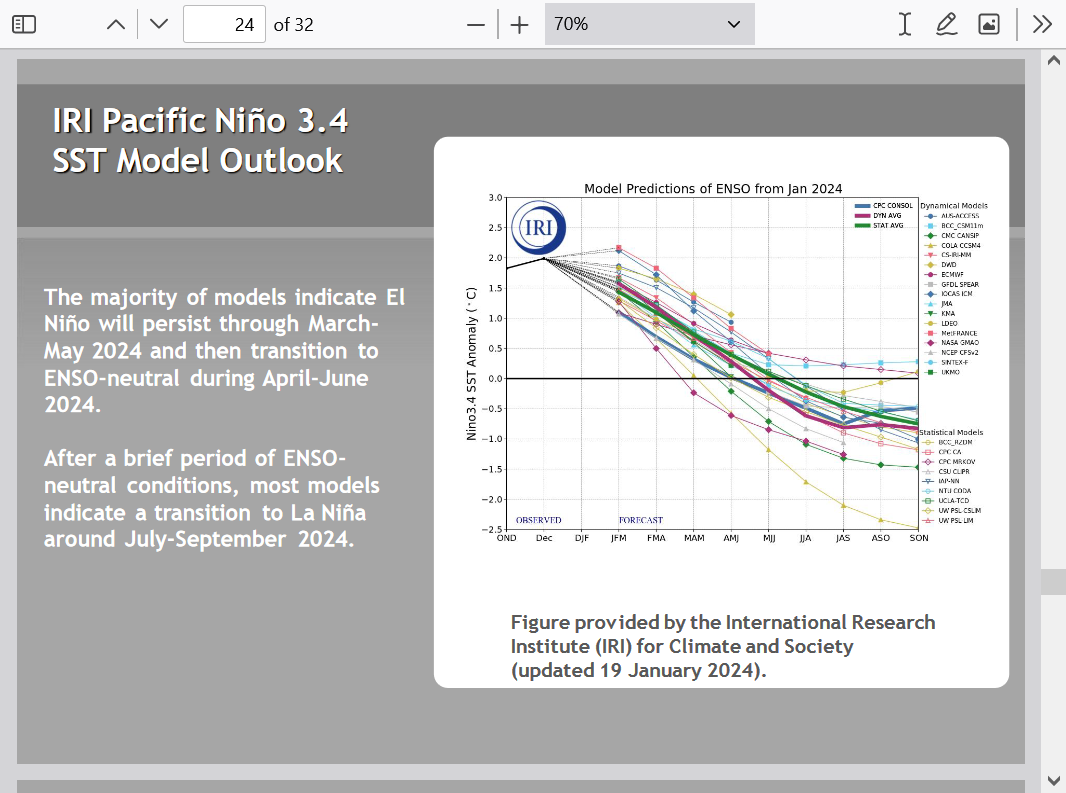This screenshot has height=793, width=1066.
Task: Open the 70% zoom level dropdown
Action: (x=649, y=24)
